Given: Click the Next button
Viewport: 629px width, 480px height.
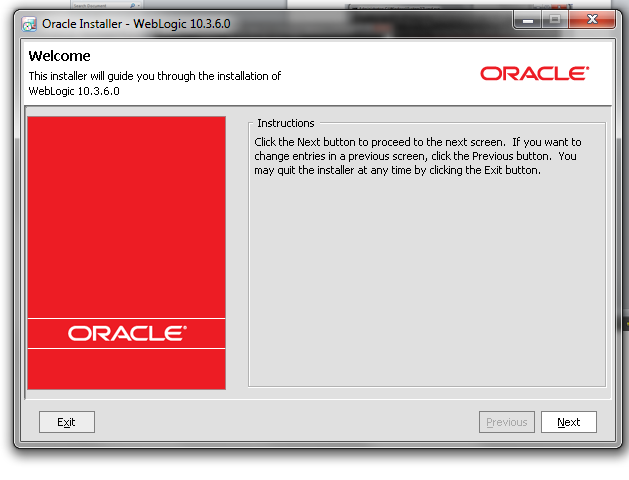Looking at the screenshot, I should click(x=568, y=422).
